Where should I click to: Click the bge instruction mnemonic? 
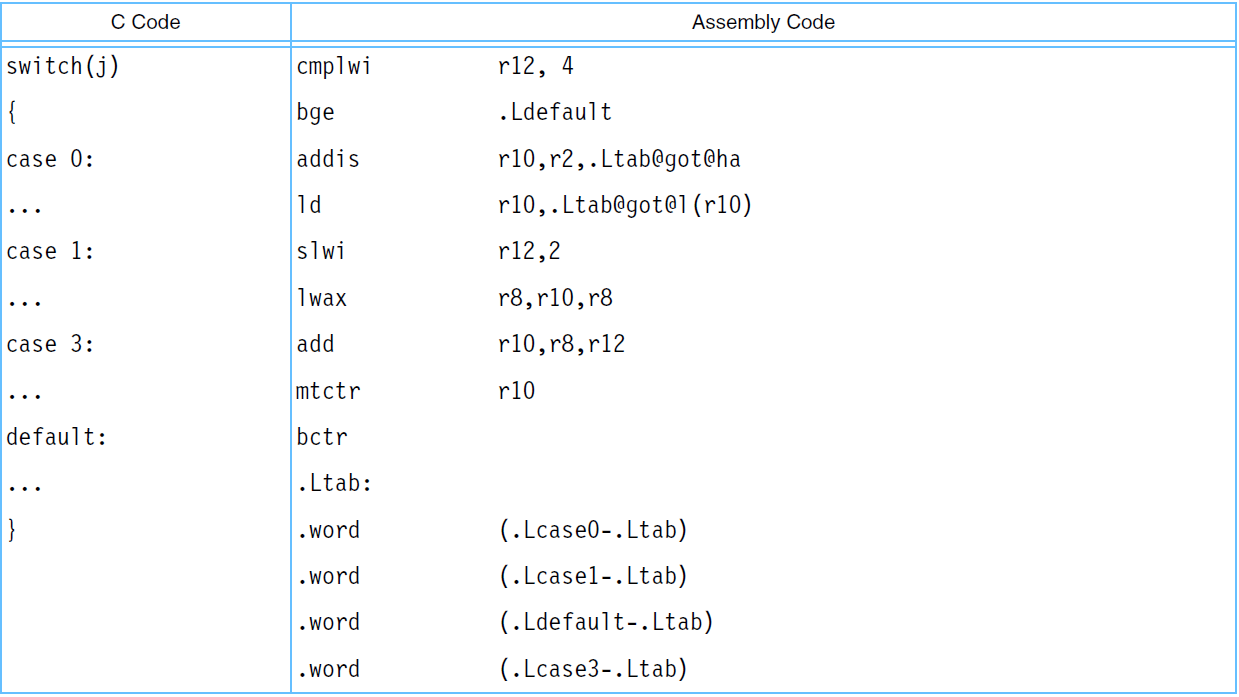tap(316, 113)
